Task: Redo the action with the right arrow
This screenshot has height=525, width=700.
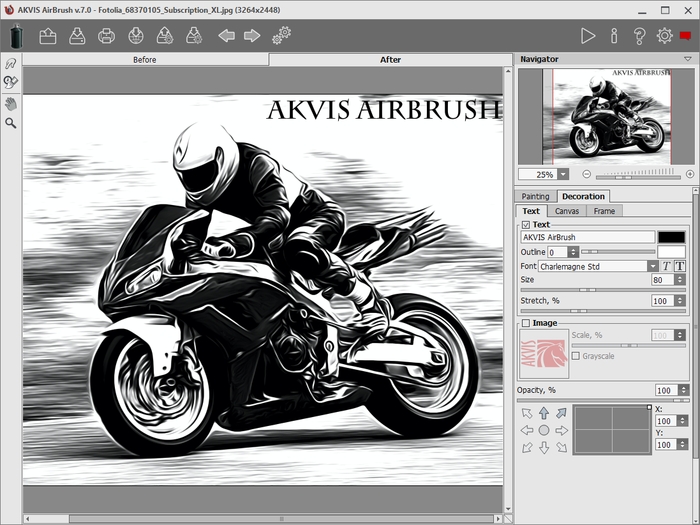Action: pyautogui.click(x=252, y=36)
